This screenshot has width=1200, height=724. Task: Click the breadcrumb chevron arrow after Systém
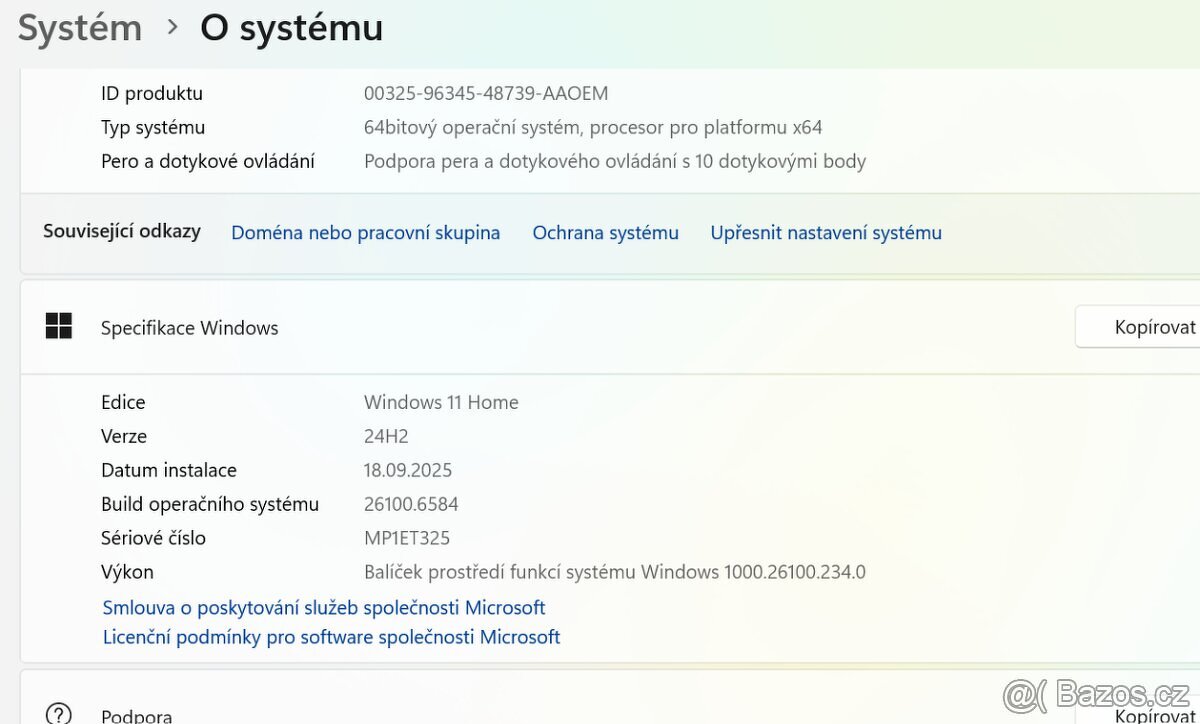172,28
